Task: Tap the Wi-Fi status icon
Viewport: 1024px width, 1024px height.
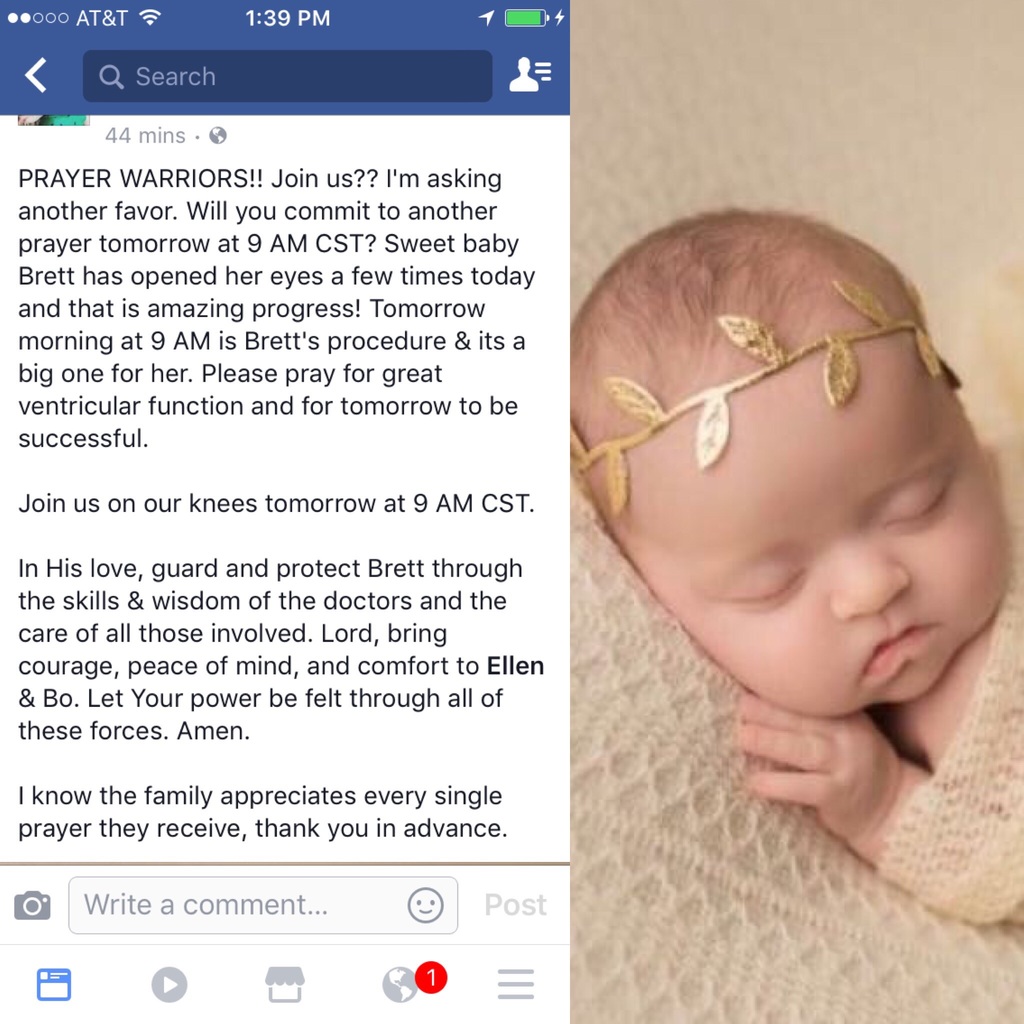Action: pos(150,17)
